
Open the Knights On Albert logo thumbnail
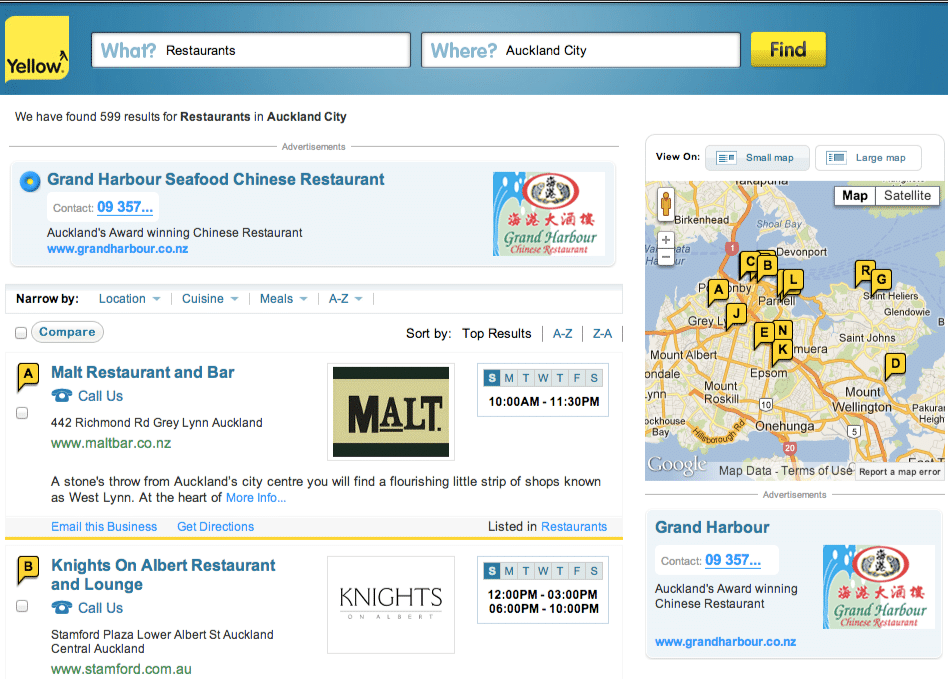pos(391,605)
